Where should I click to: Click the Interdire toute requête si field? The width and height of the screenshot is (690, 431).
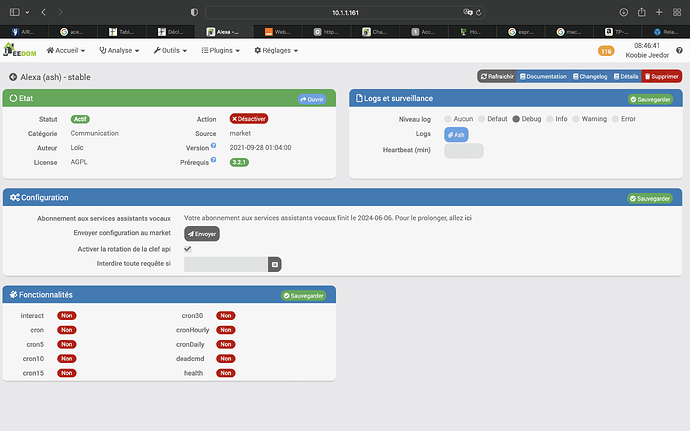point(226,264)
